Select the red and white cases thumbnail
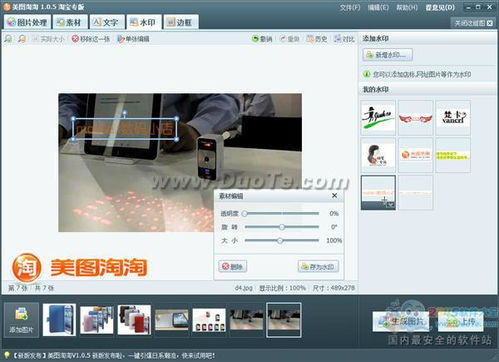Image resolution: width=499 pixels, height=362 pixels. [134, 319]
